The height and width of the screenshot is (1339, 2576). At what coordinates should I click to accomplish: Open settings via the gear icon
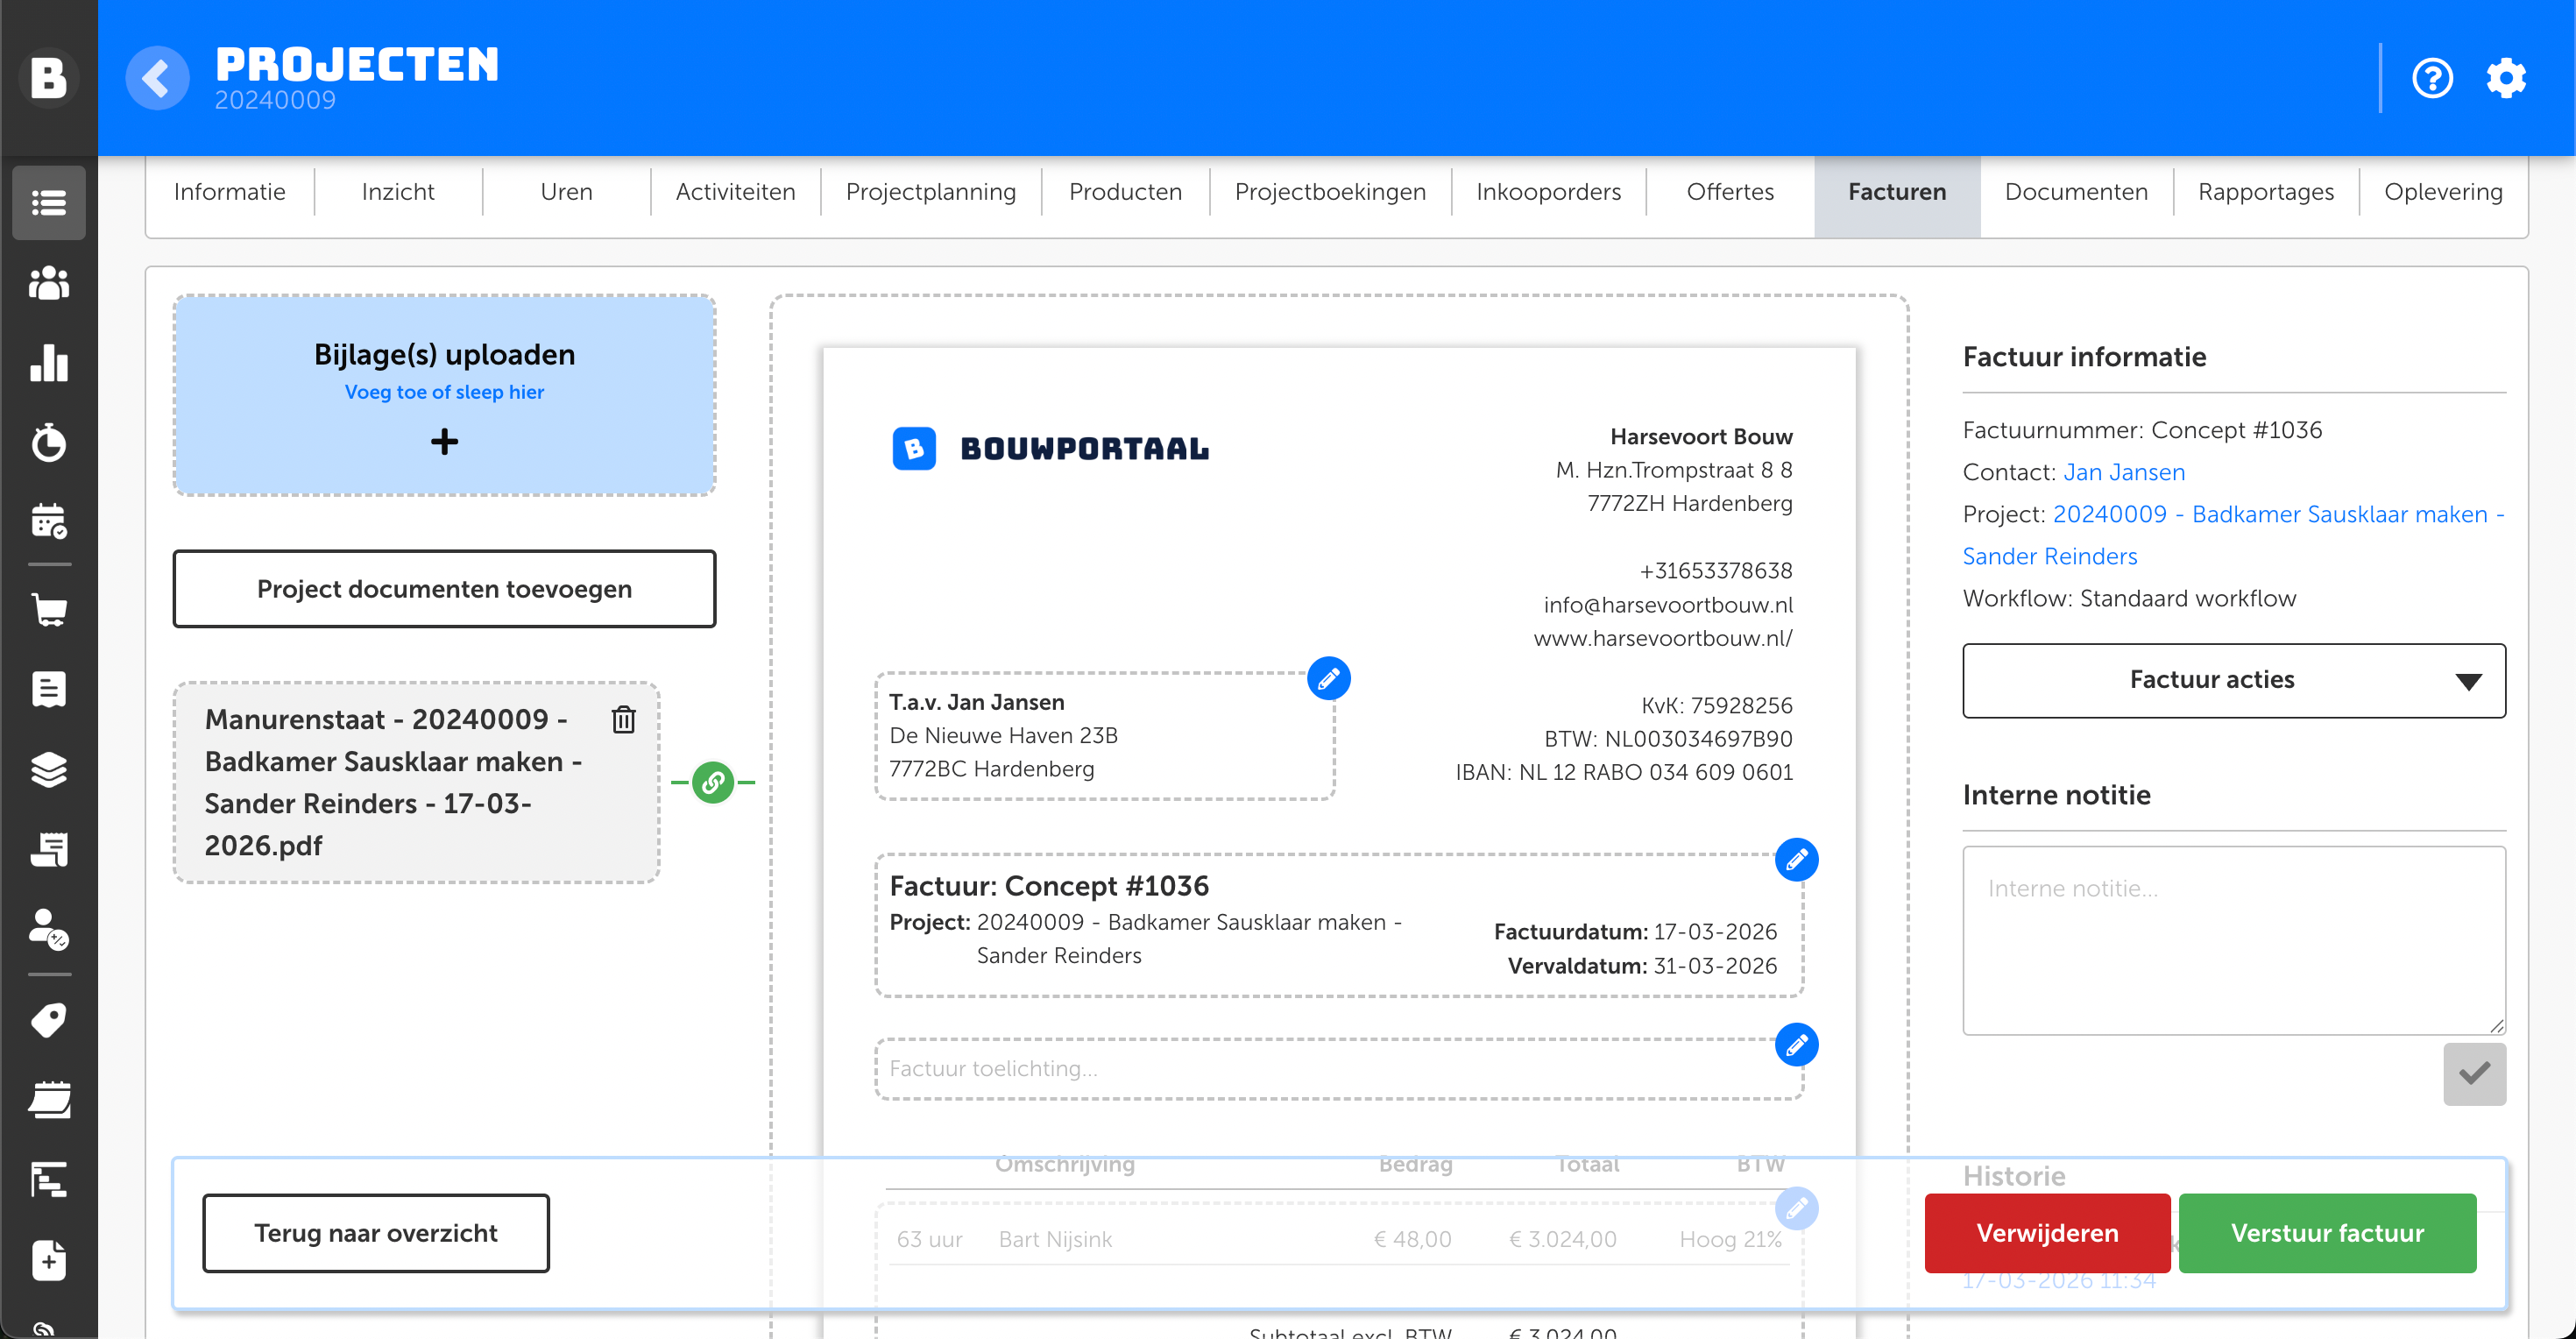pos(2506,78)
